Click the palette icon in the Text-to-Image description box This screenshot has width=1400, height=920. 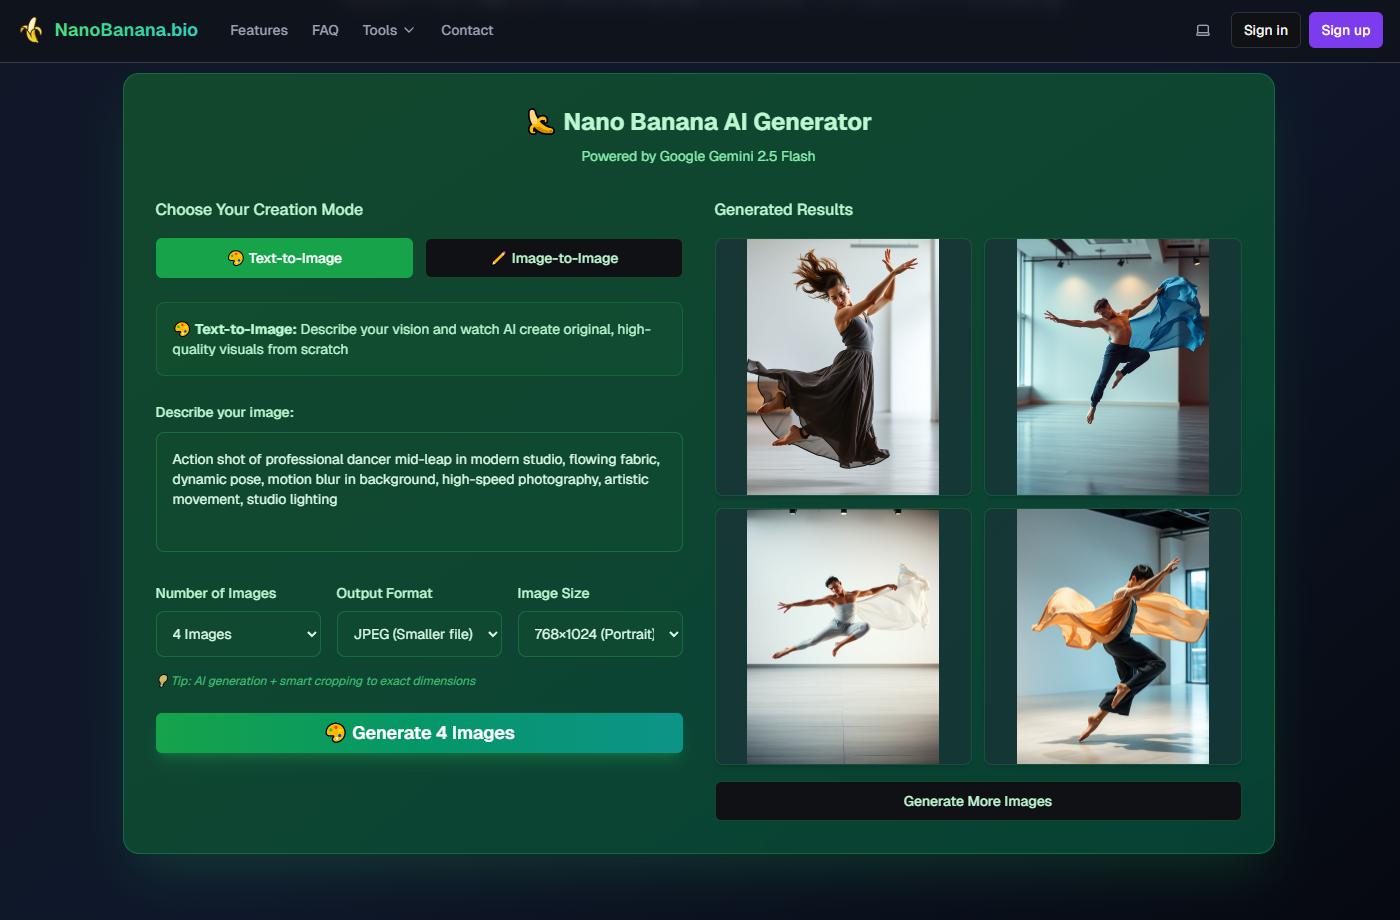(x=182, y=329)
